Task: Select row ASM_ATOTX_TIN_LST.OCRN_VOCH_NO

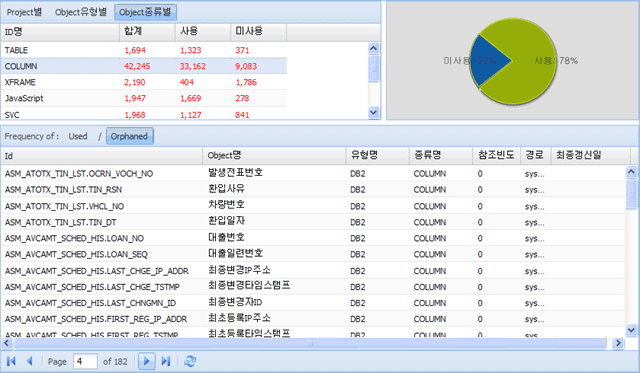Action: pos(313,173)
